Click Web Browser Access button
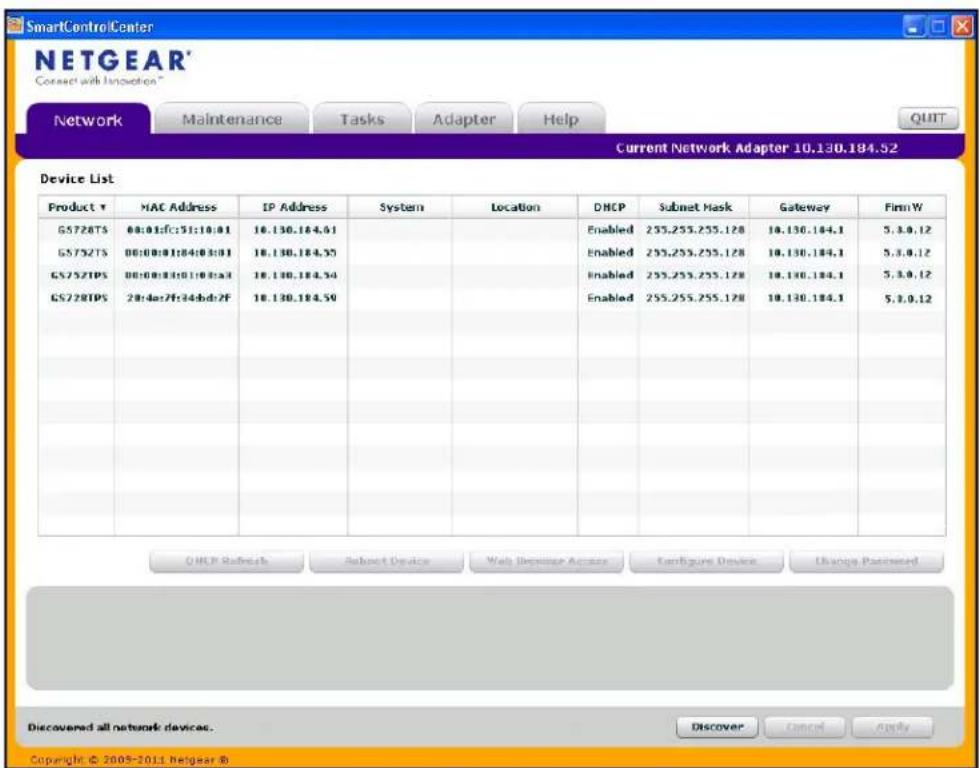Image resolution: width=979 pixels, height=768 pixels. tap(546, 561)
